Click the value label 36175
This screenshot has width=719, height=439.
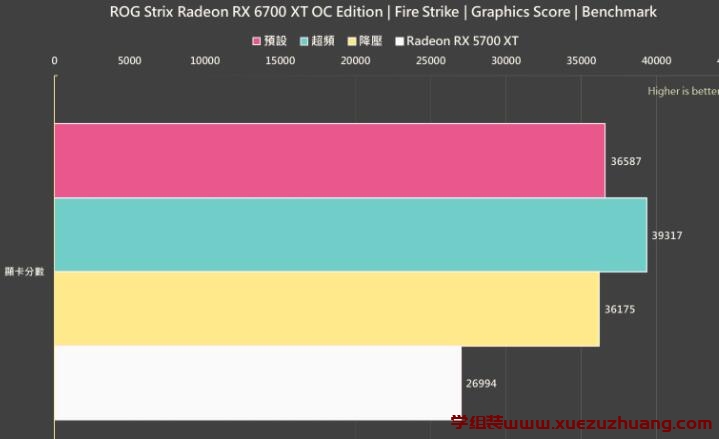[620, 309]
